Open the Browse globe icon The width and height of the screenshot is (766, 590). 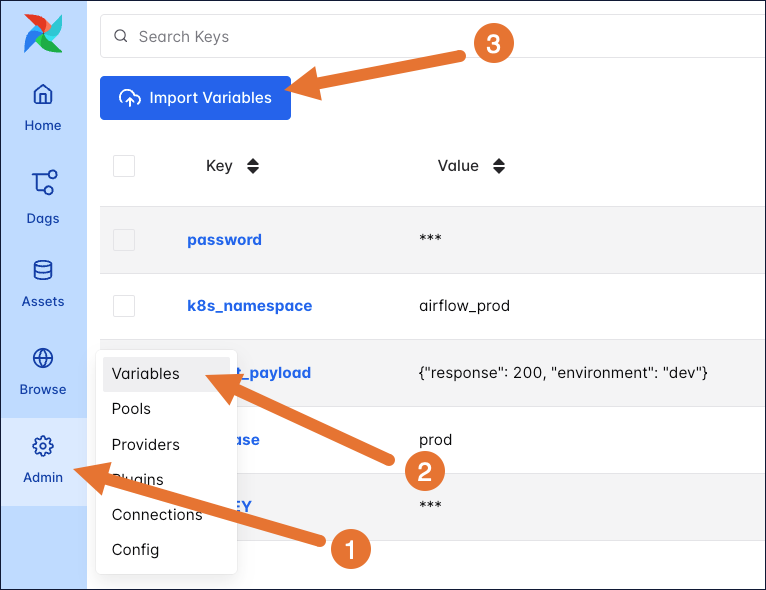pyautogui.click(x=43, y=358)
